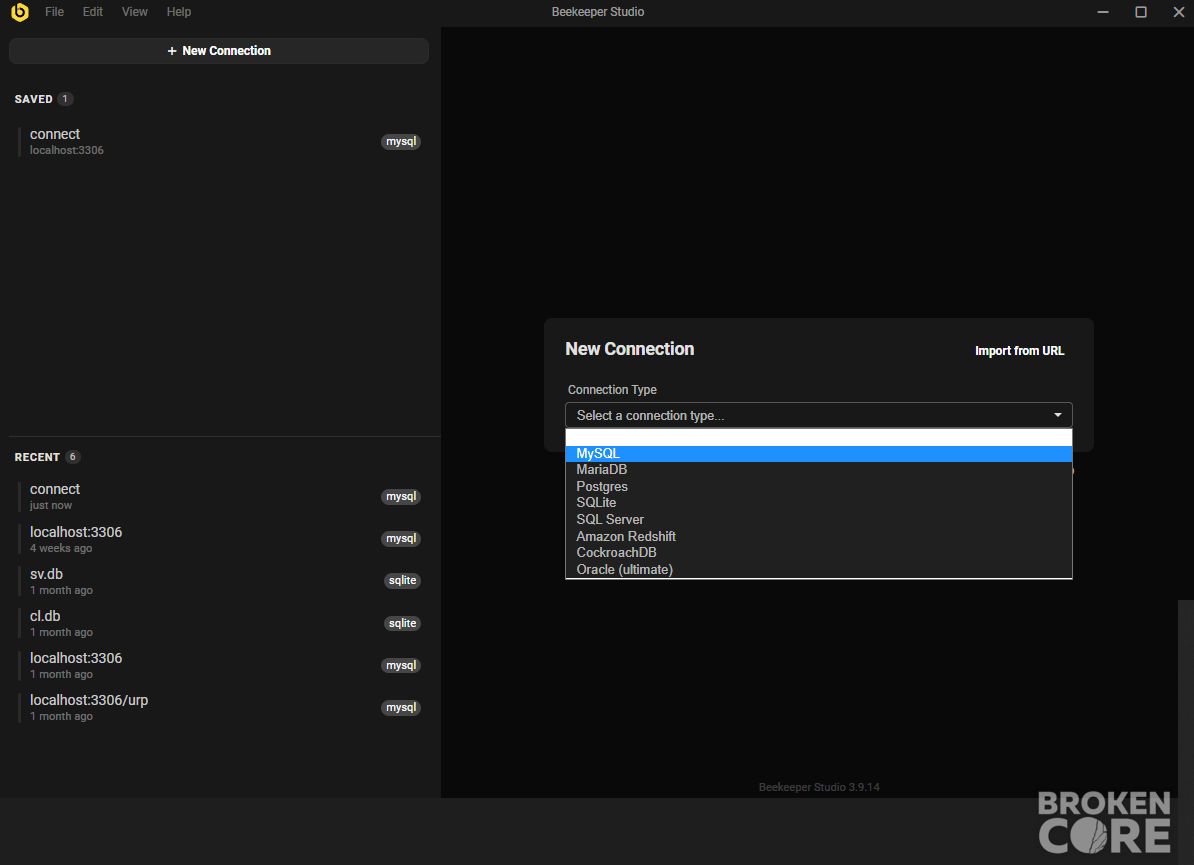Select CockroachDB connection type
This screenshot has height=865, width=1194.
(x=819, y=553)
